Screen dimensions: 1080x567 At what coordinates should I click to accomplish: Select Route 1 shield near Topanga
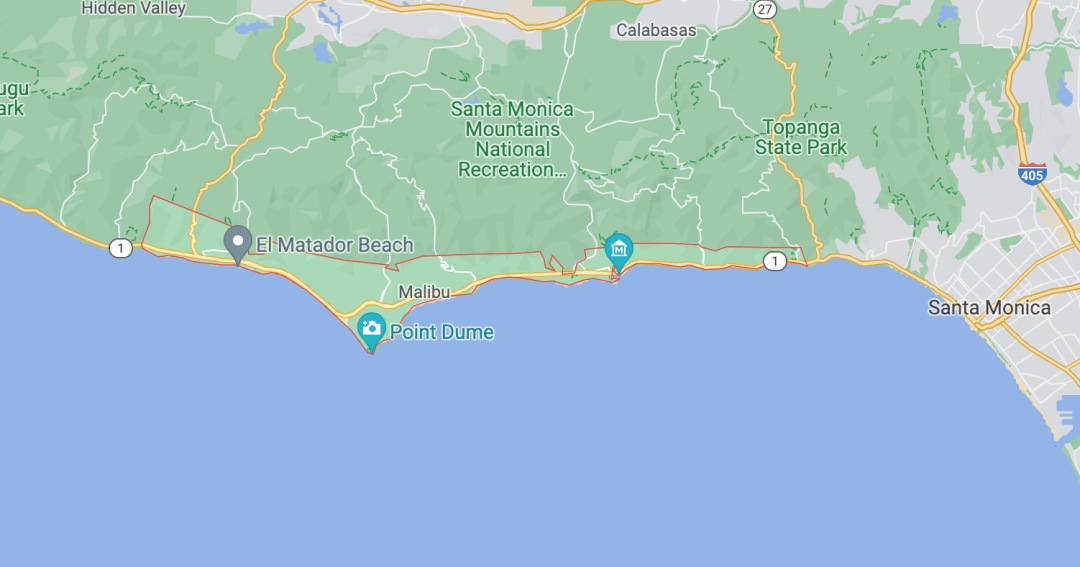775,260
